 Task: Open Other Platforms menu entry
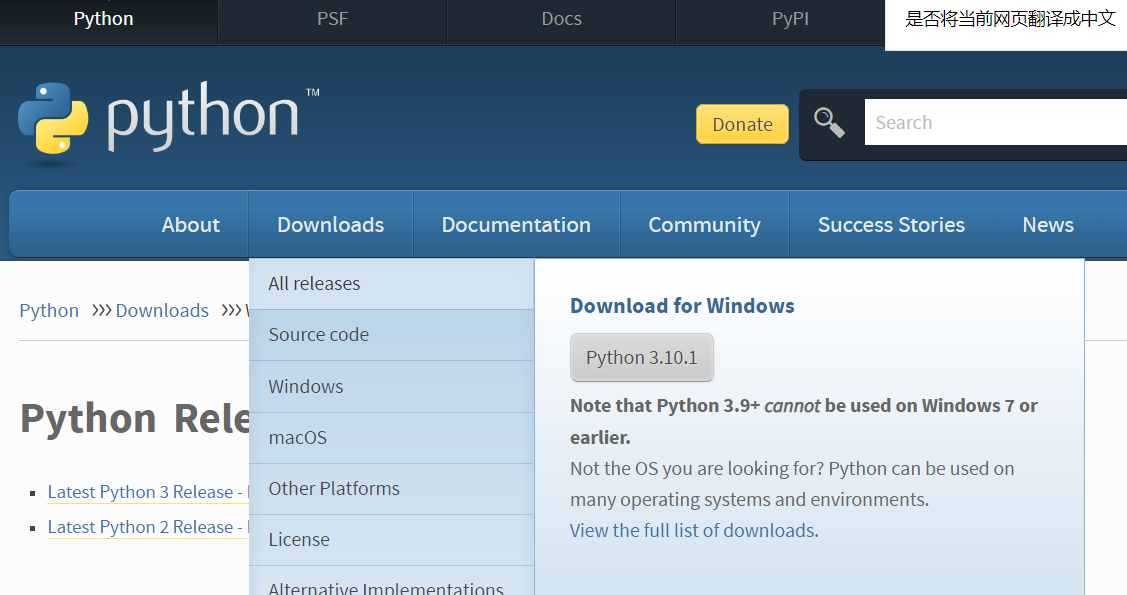pos(334,489)
